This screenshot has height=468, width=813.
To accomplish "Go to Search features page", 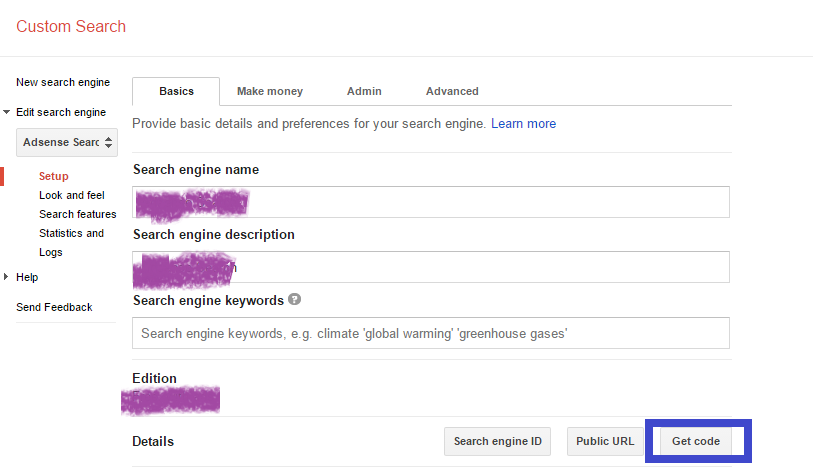I will 77,214.
